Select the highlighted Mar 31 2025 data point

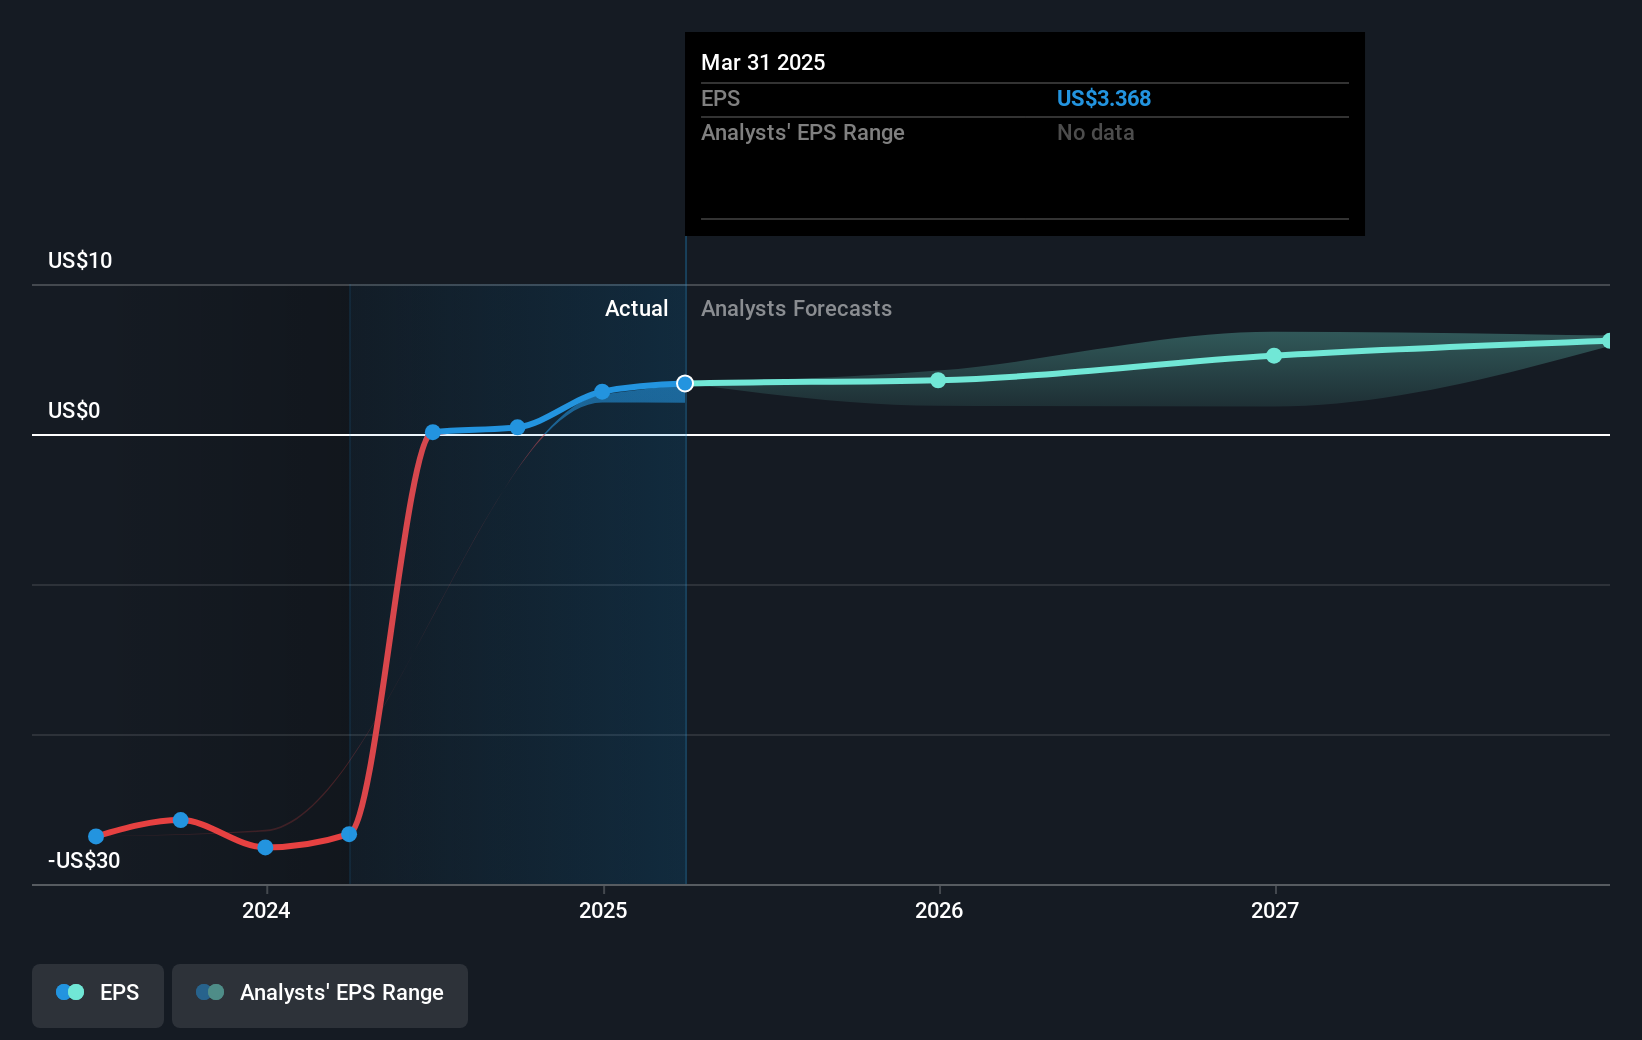click(685, 384)
